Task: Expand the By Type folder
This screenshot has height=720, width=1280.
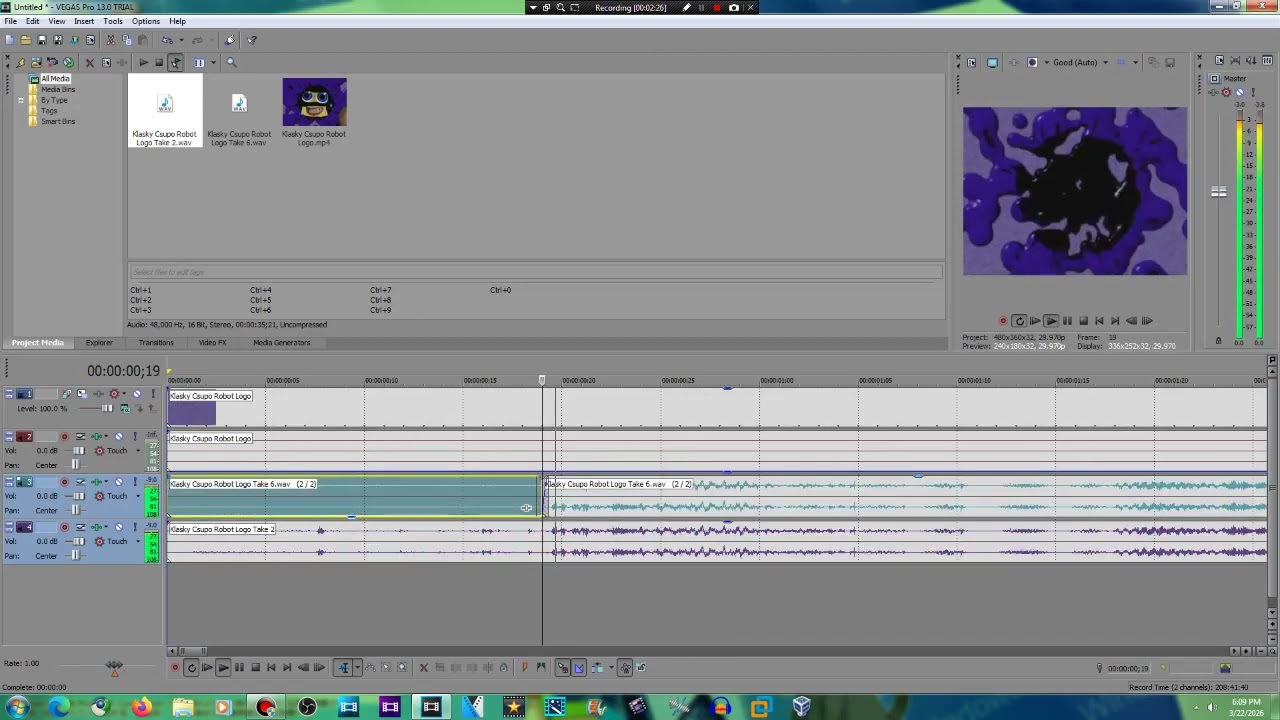Action: pos(20,100)
